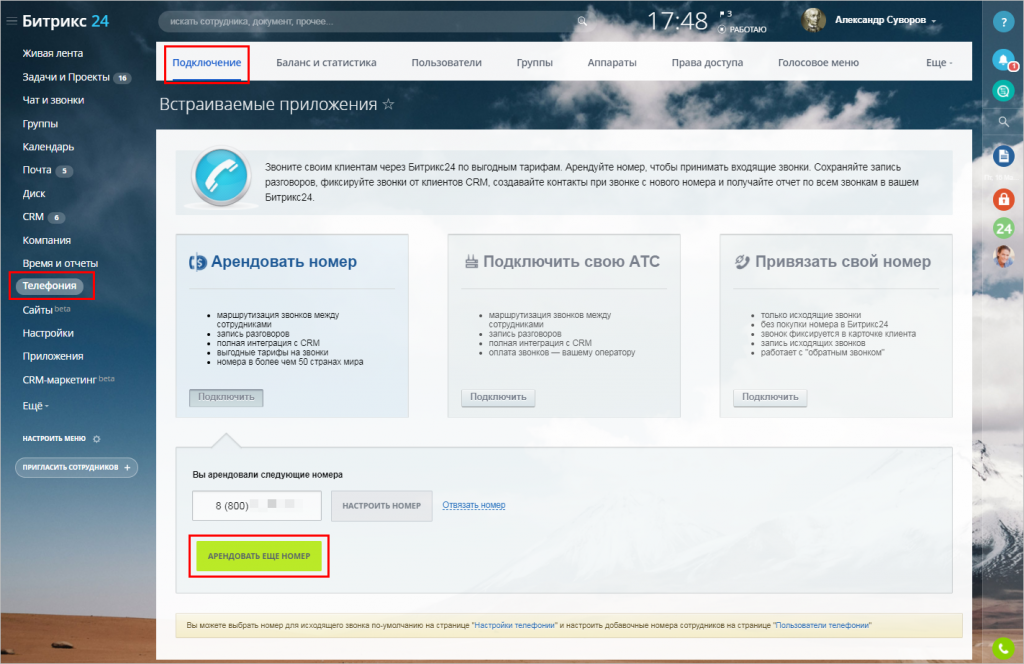Open Сайты beta in sidebar
The height and width of the screenshot is (664, 1024).
46,309
